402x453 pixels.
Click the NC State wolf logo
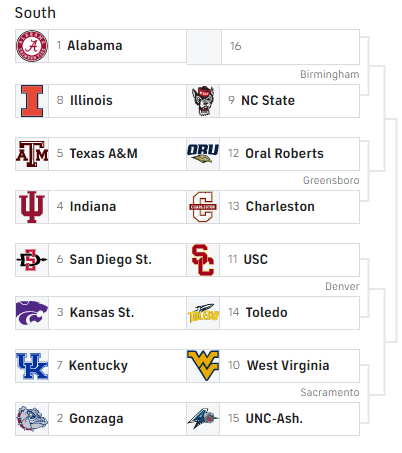pyautogui.click(x=203, y=101)
